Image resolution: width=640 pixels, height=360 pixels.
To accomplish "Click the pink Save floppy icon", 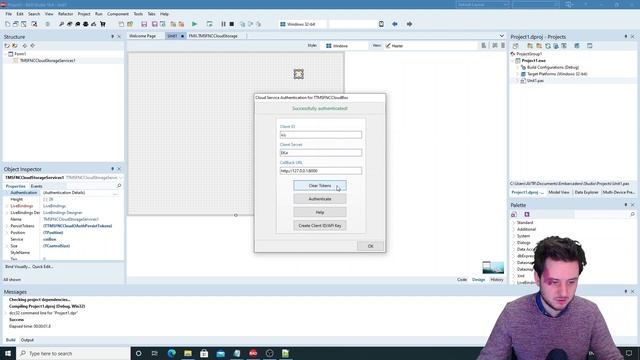I will 144,24.
